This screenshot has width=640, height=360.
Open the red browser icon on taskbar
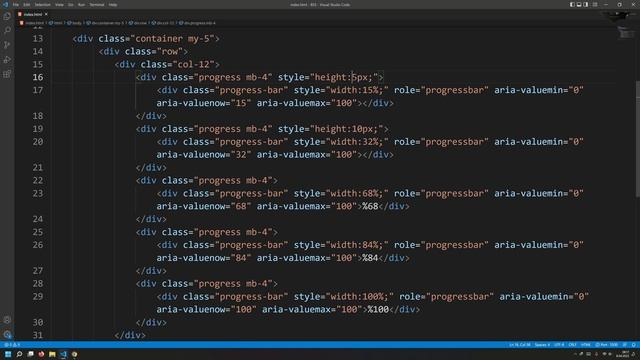pos(41,354)
